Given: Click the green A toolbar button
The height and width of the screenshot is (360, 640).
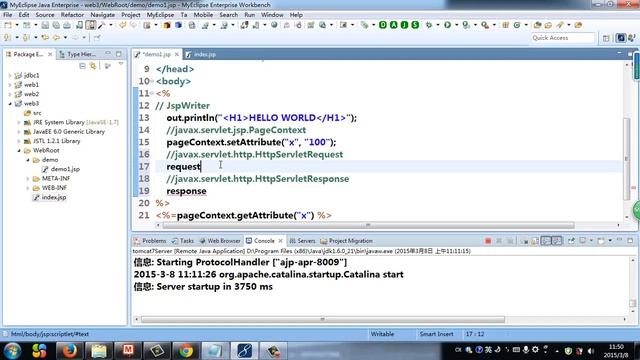Looking at the screenshot, I should coord(393,25).
